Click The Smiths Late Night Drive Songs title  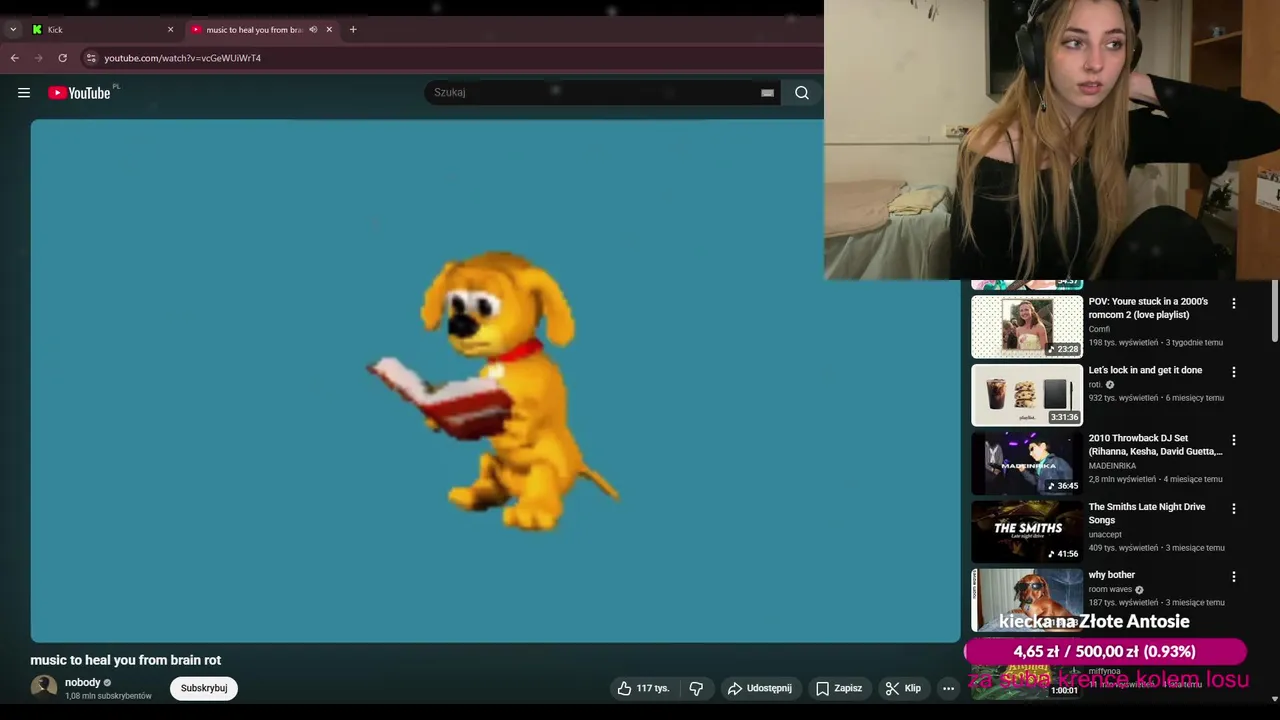click(x=1147, y=513)
